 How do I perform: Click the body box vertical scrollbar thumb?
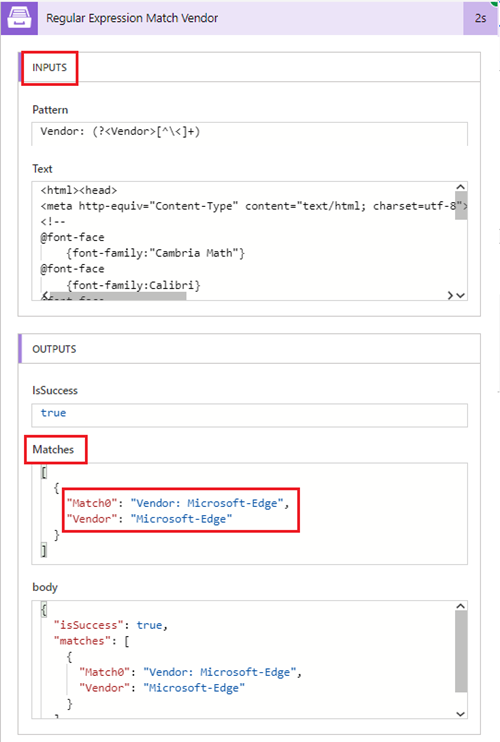point(461,652)
